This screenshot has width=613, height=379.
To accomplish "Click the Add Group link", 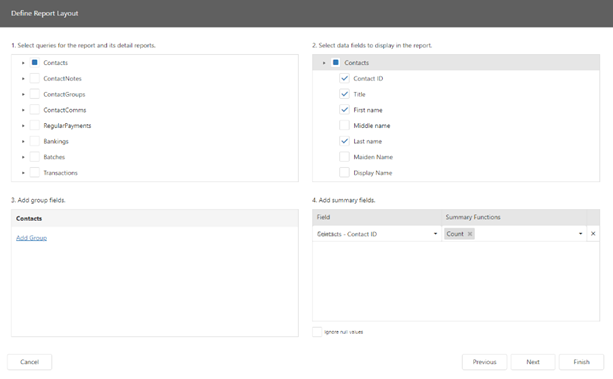I will [31, 238].
